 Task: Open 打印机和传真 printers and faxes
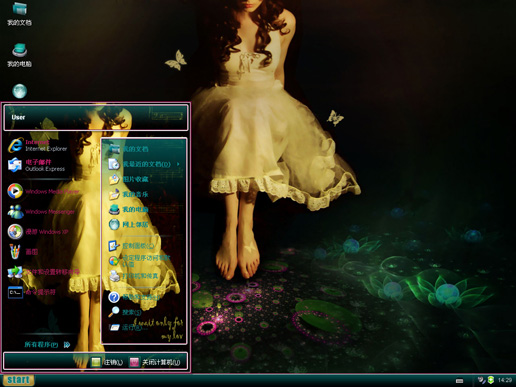[134, 276]
